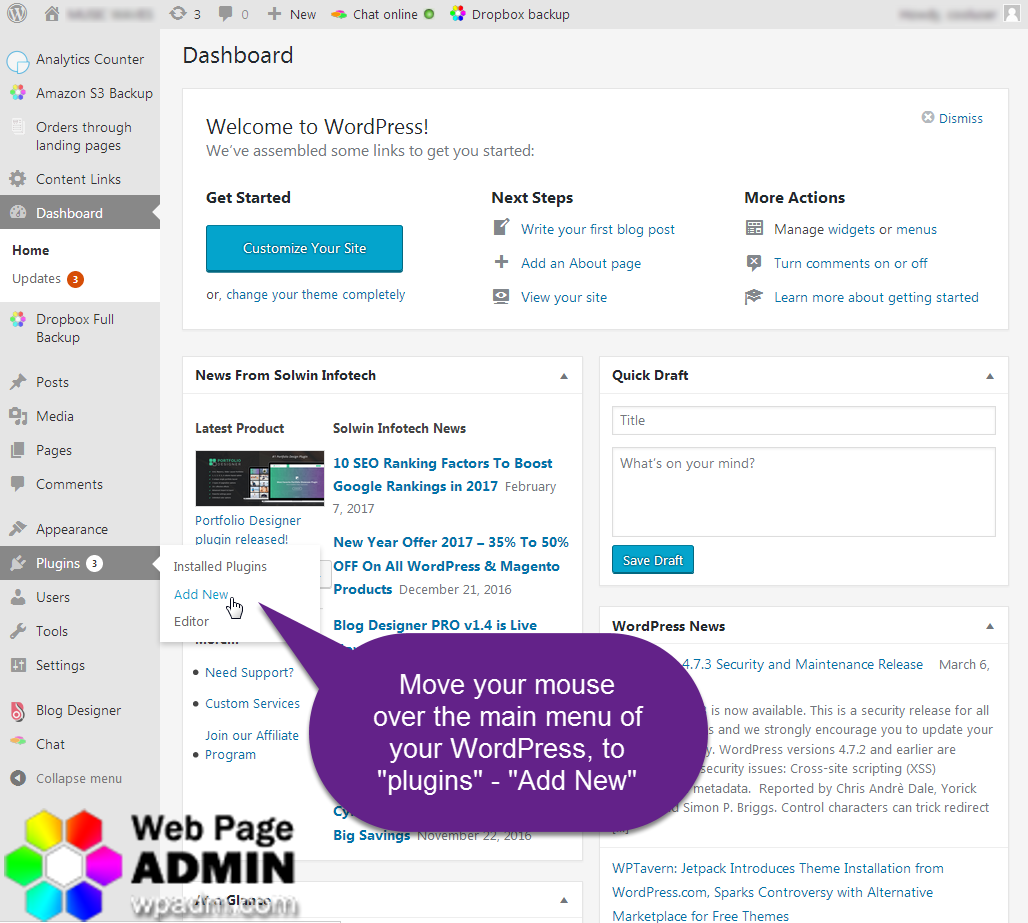The width and height of the screenshot is (1028, 923).
Task: Open the Media library menu
Action: point(80,416)
